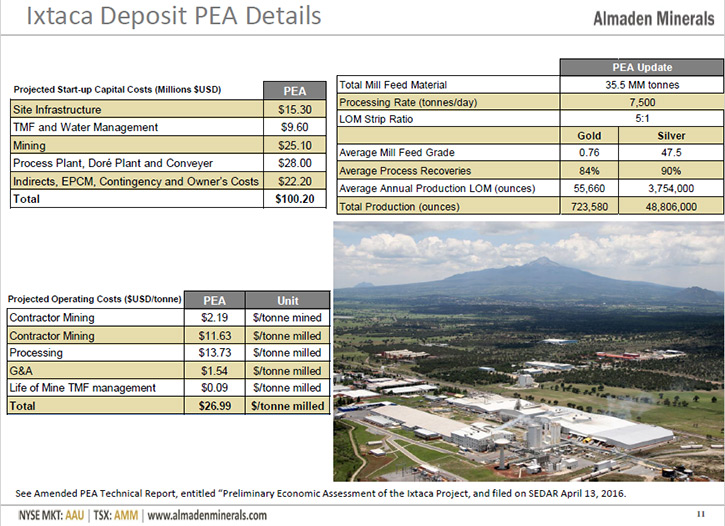Image resolution: width=725 pixels, height=526 pixels.
Task: Click 'Projected Start-up Capital Costs' heading
Action: pos(117,90)
